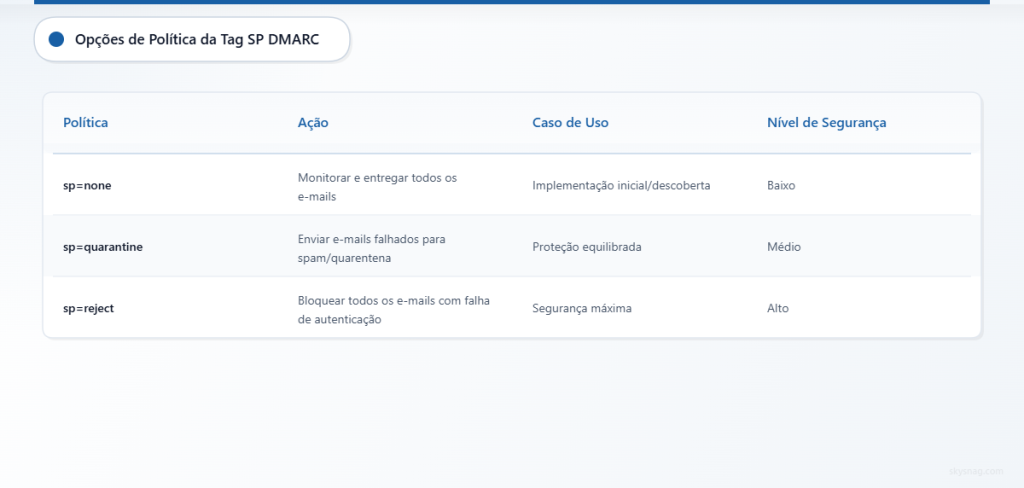Select the 'sp=reject' policy cell
This screenshot has height=488, width=1024.
[x=89, y=308]
